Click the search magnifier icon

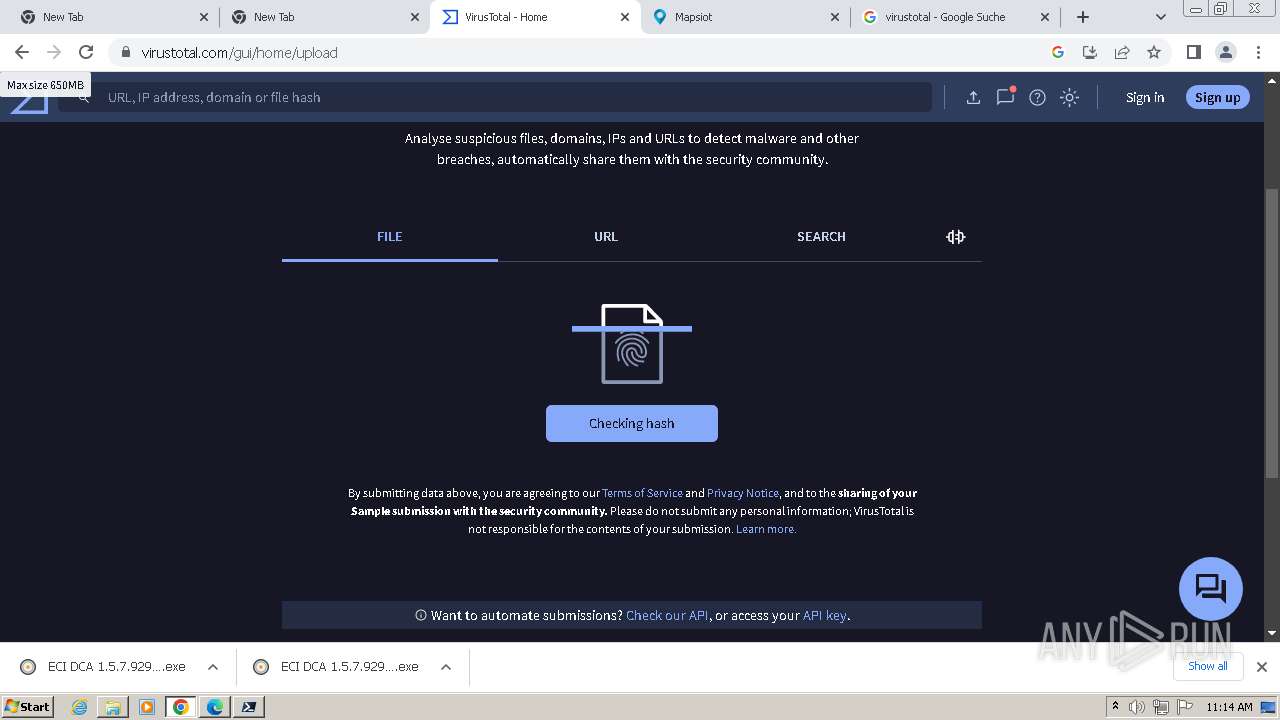click(84, 97)
